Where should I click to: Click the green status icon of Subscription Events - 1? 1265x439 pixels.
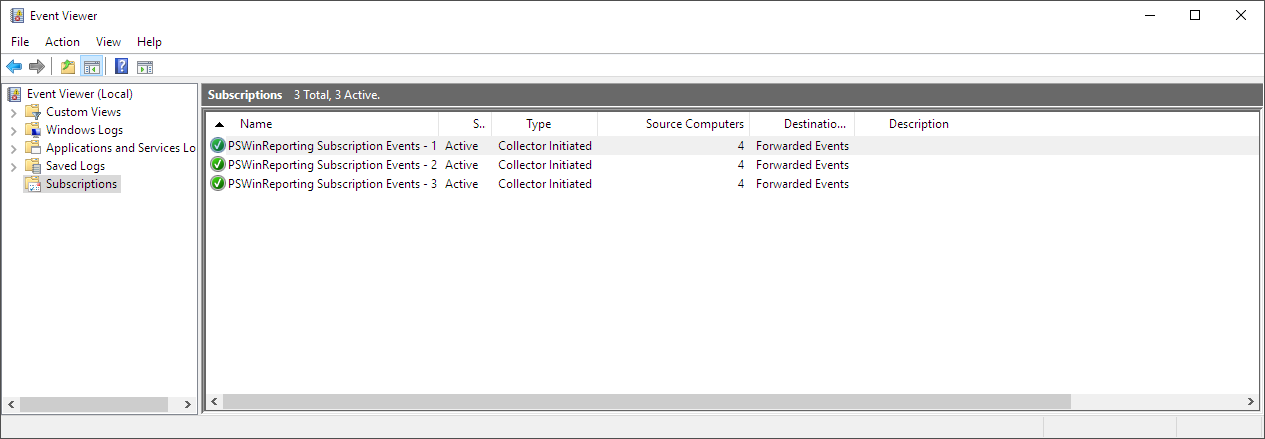point(218,146)
